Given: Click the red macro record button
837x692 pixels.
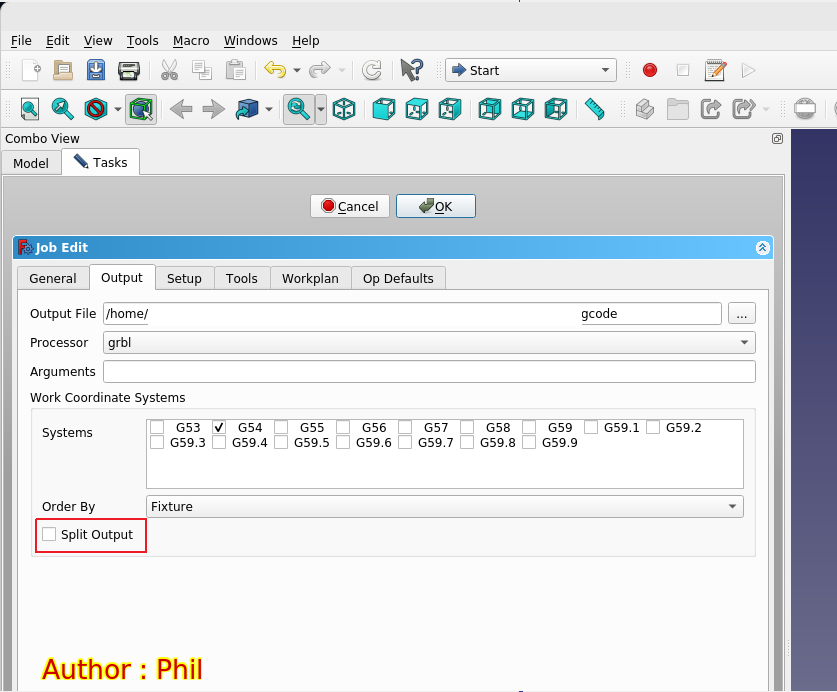Looking at the screenshot, I should 650,70.
